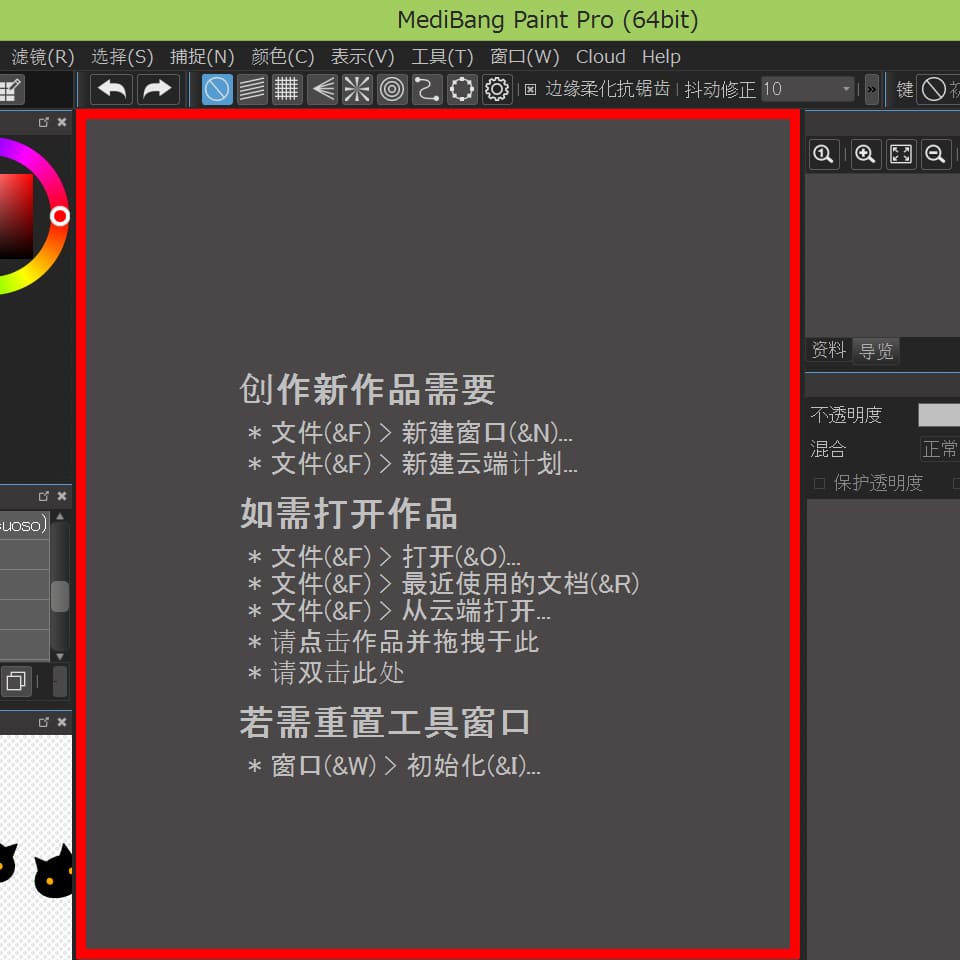Viewport: 960px width, 960px height.
Task: Open the 滤镜(R) menu
Action: pyautogui.click(x=43, y=57)
